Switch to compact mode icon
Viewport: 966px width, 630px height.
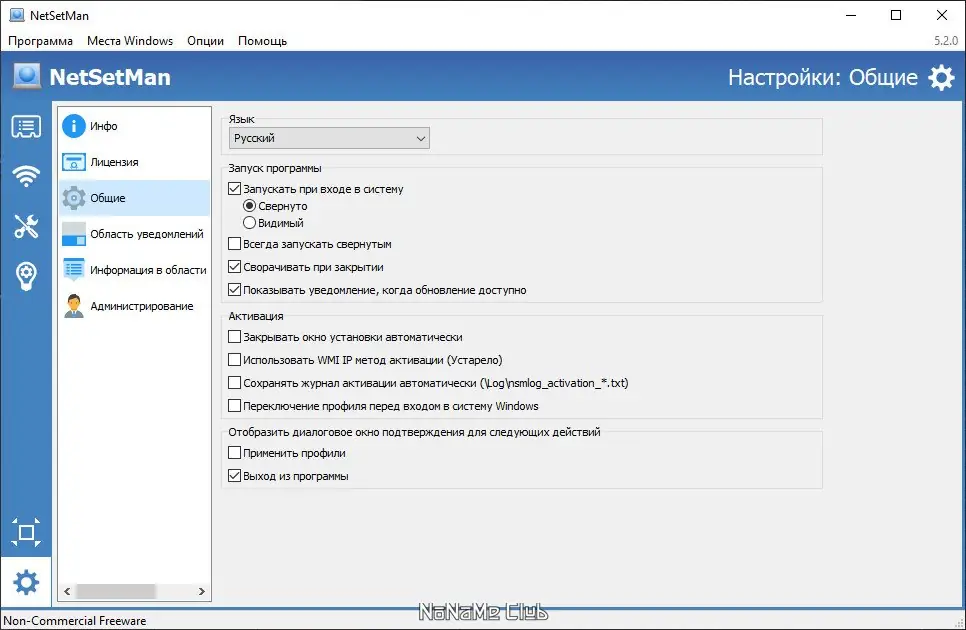tap(26, 532)
